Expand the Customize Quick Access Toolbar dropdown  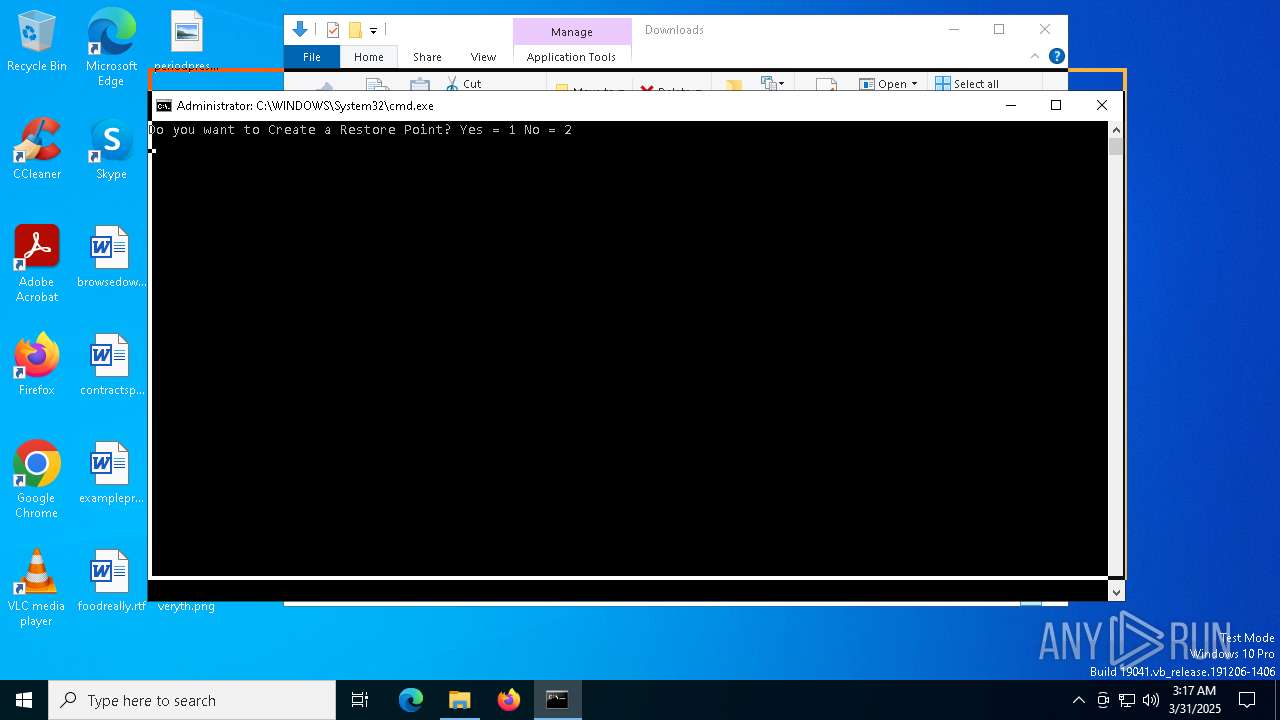[x=373, y=31]
